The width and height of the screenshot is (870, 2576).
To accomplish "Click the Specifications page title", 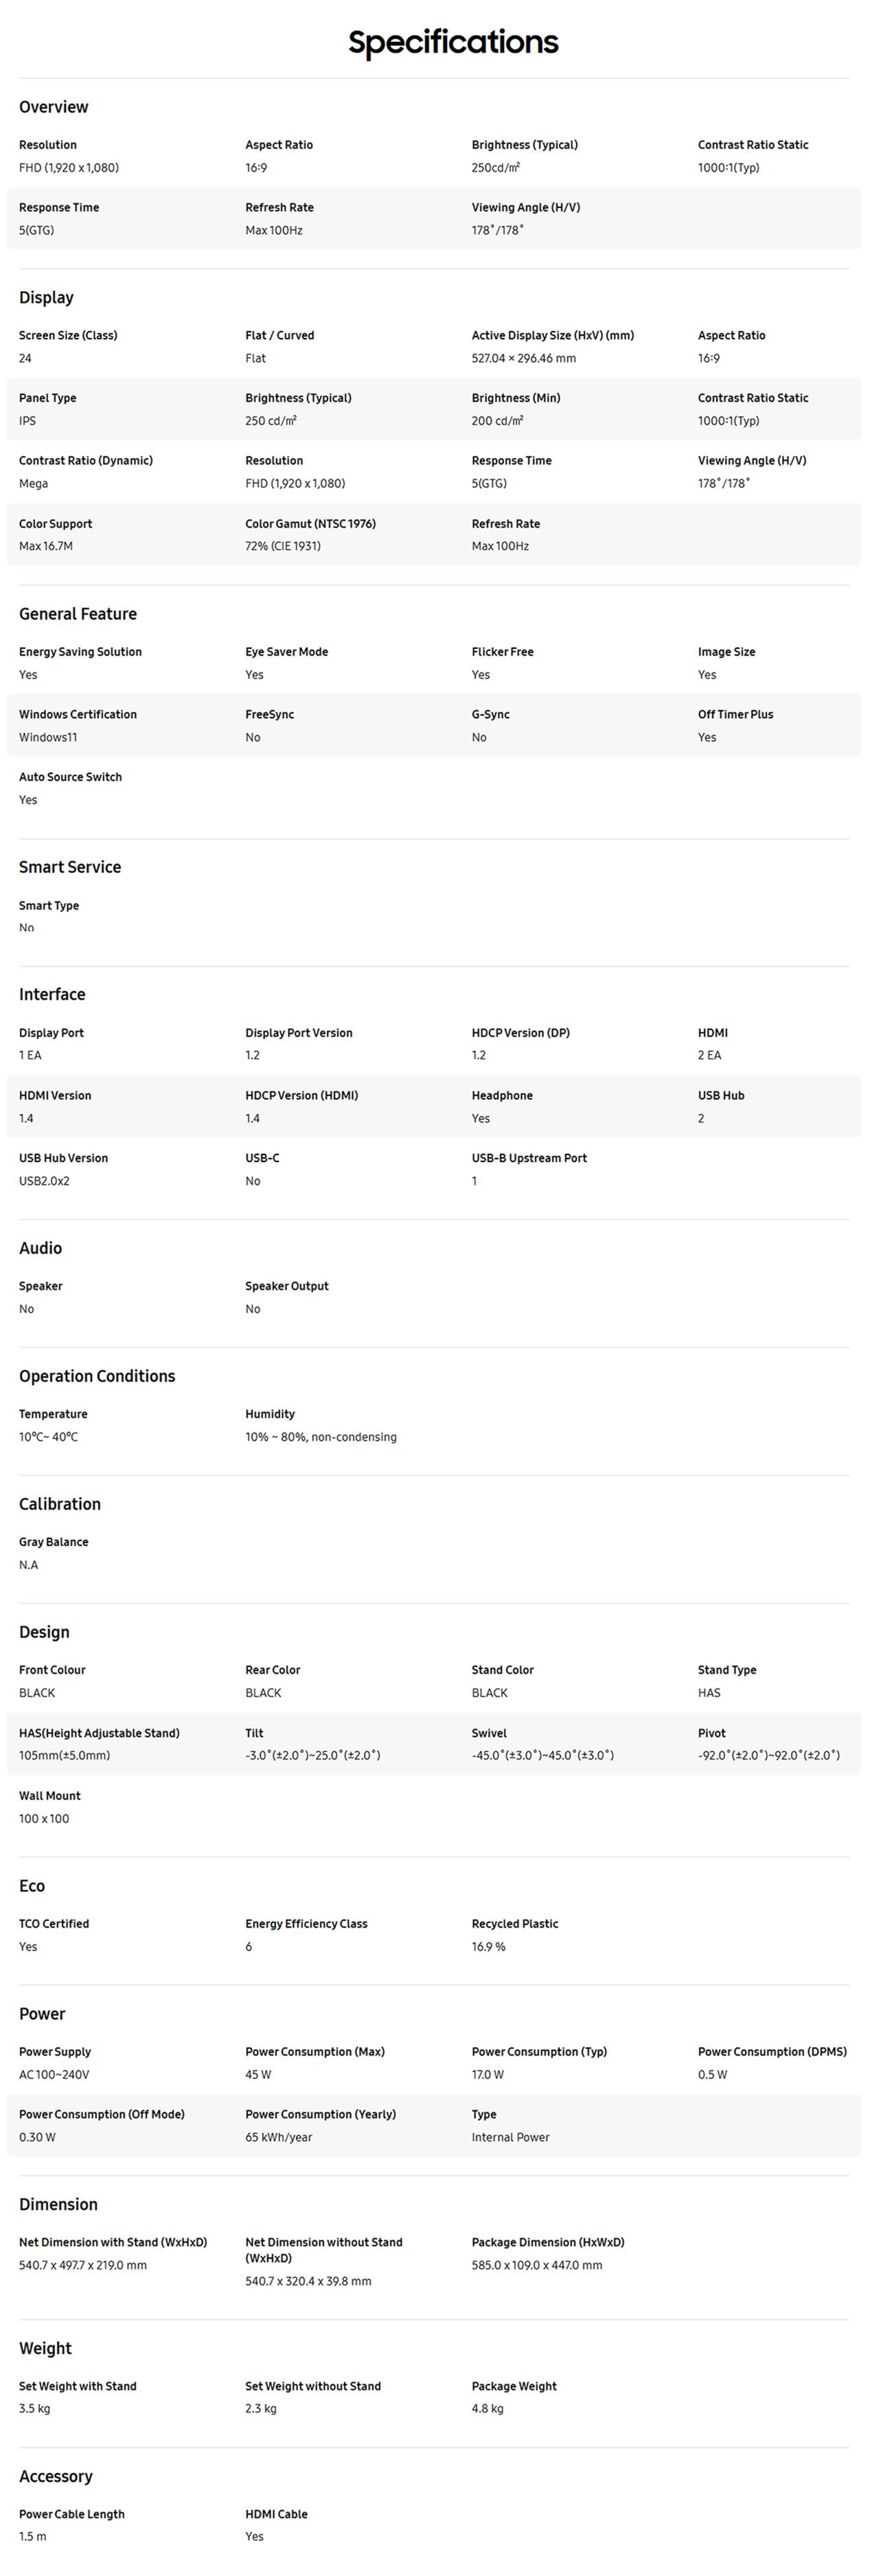I will pos(453,42).
